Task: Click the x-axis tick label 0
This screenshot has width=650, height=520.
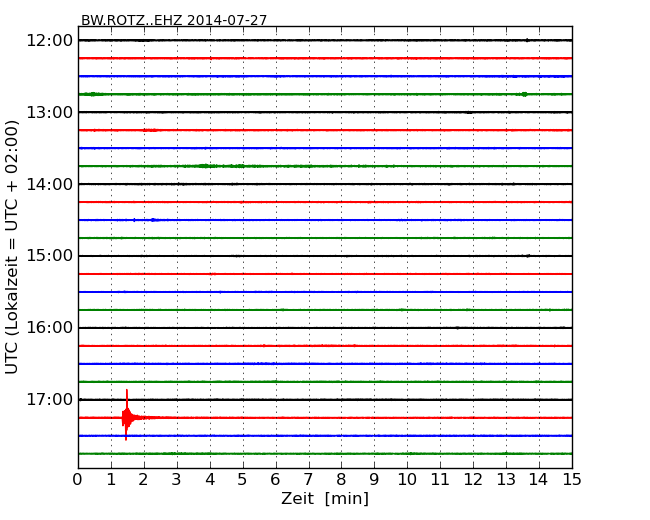Action: click(78, 480)
